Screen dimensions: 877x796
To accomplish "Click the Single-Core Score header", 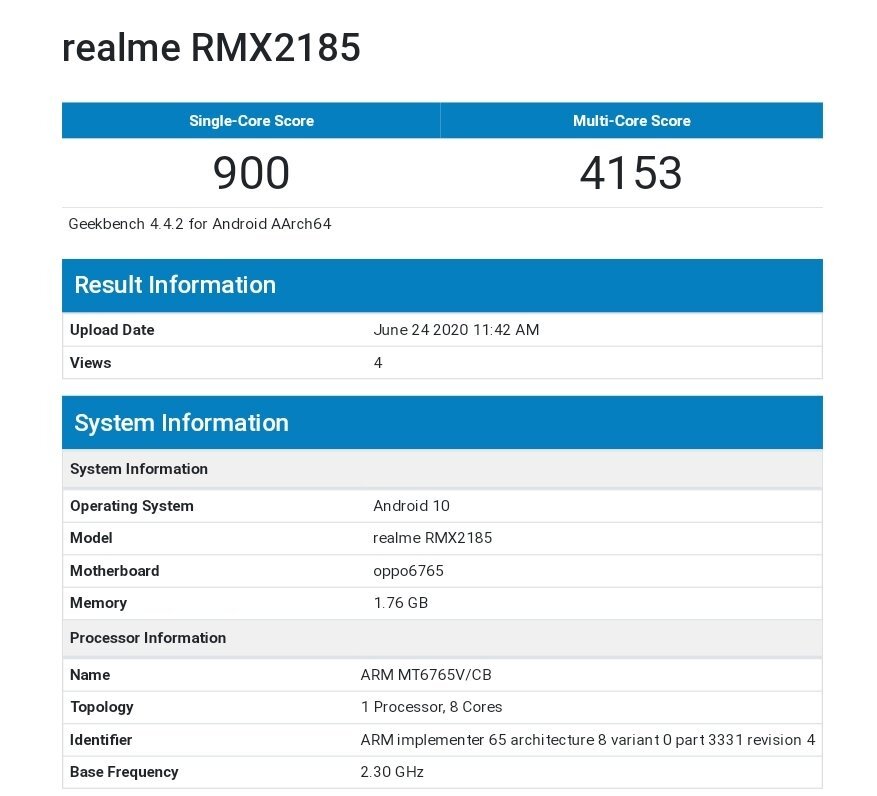I will 251,121.
